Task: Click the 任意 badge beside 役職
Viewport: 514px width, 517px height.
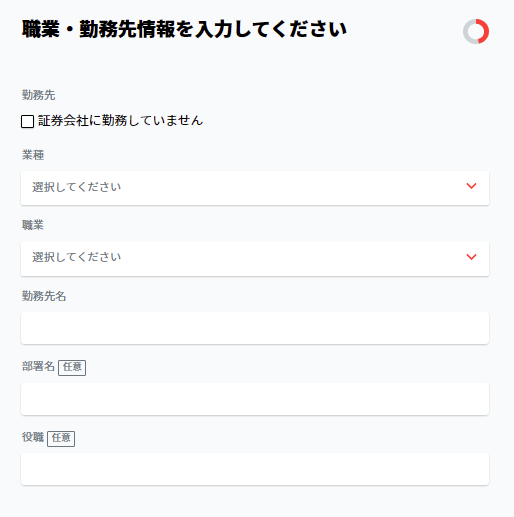Action: coord(61,438)
